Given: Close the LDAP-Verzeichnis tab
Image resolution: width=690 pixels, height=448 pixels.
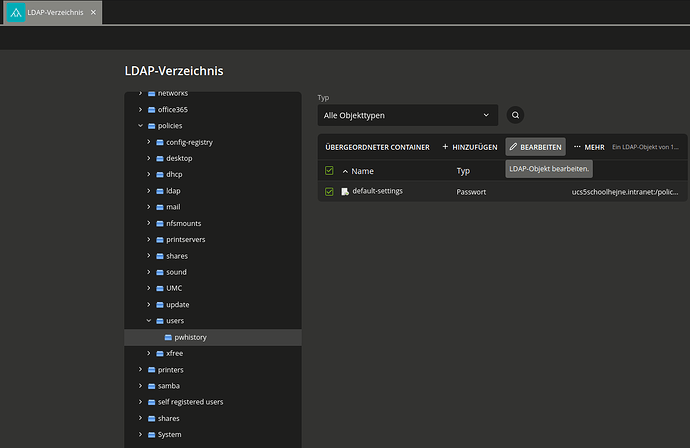Looking at the screenshot, I should [x=93, y=12].
